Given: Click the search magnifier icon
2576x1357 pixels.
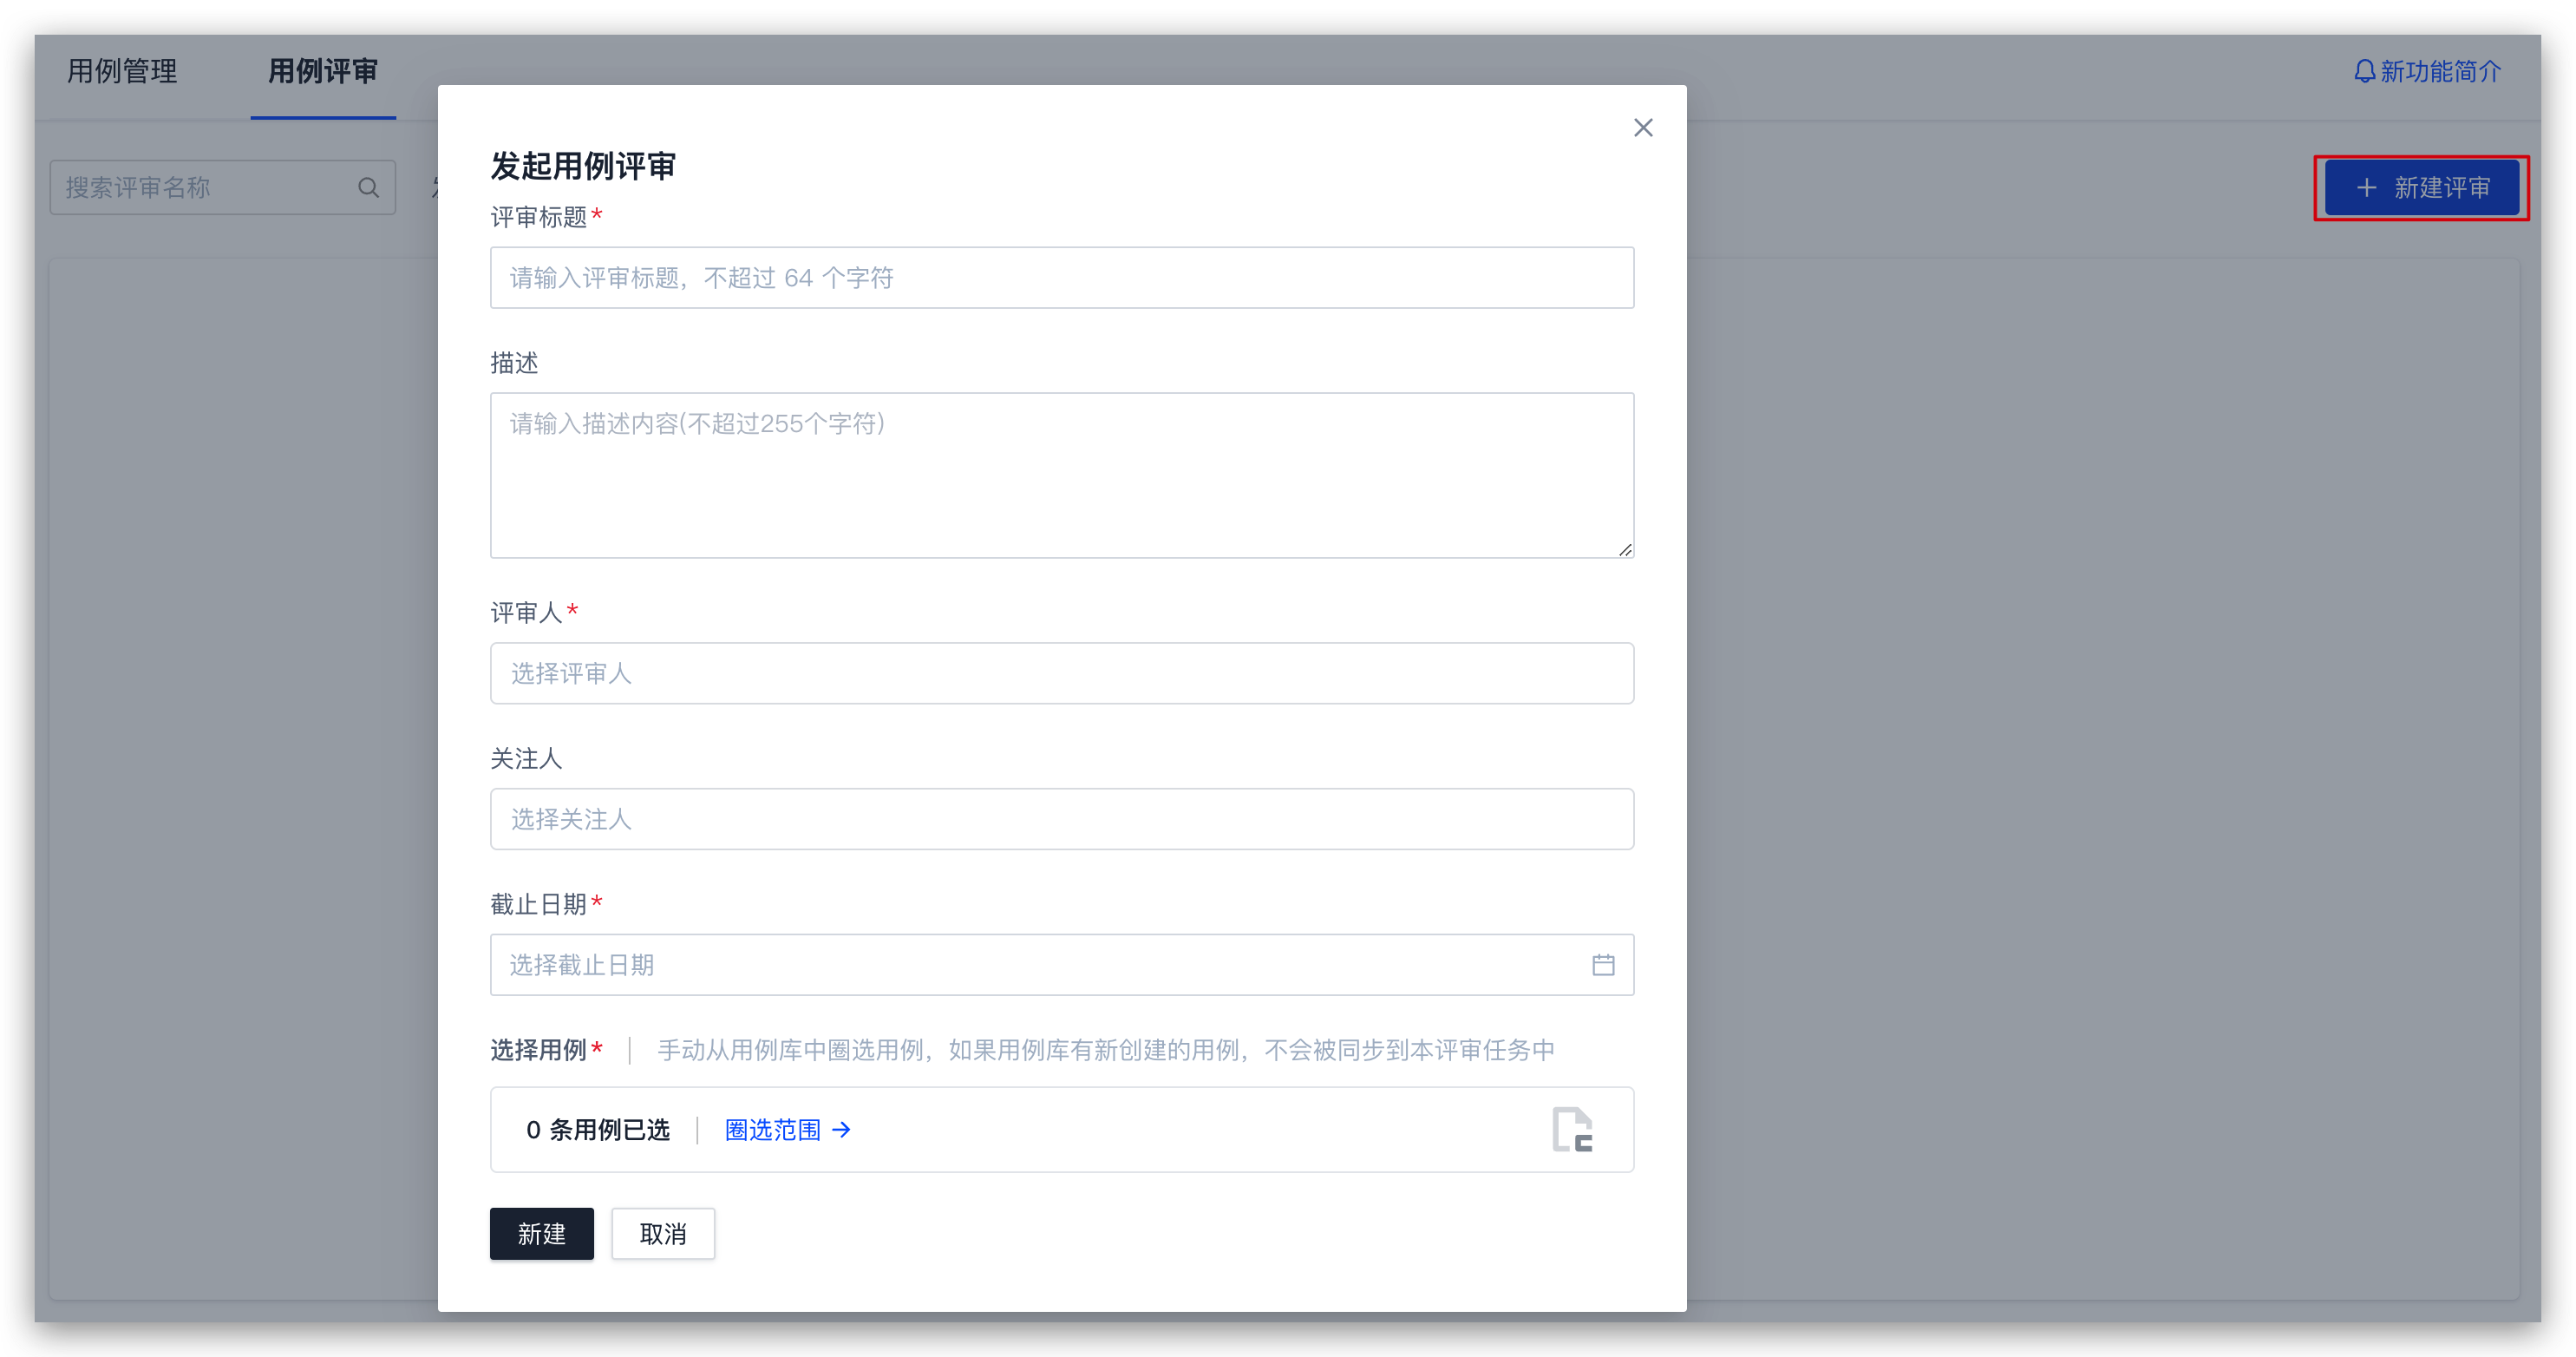Looking at the screenshot, I should coord(368,188).
